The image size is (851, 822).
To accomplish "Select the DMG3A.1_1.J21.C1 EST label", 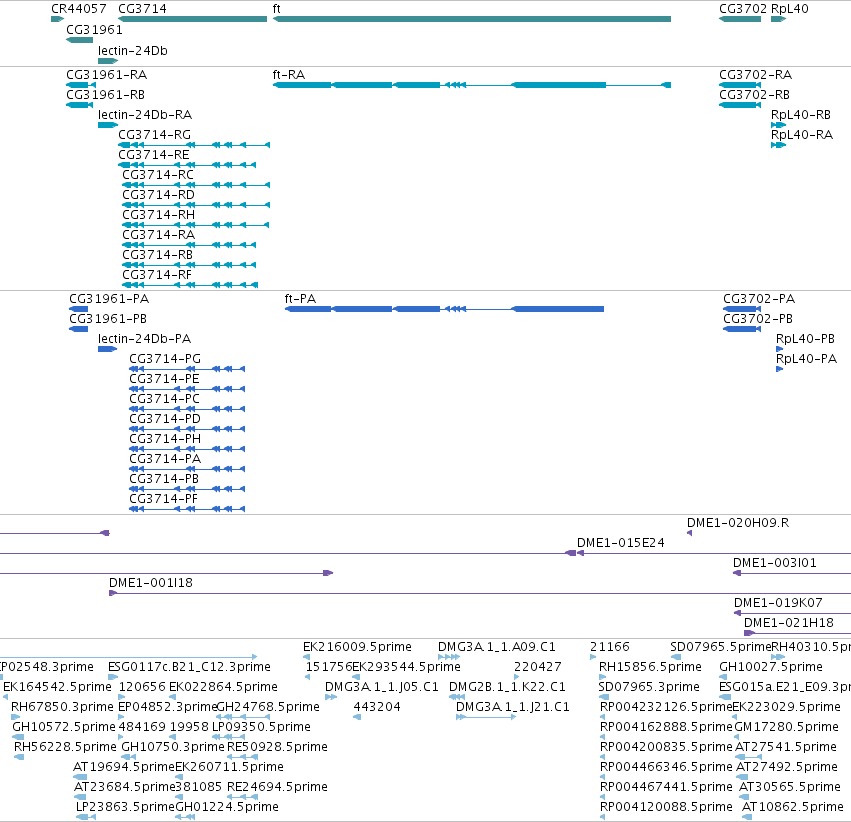I will 512,708.
